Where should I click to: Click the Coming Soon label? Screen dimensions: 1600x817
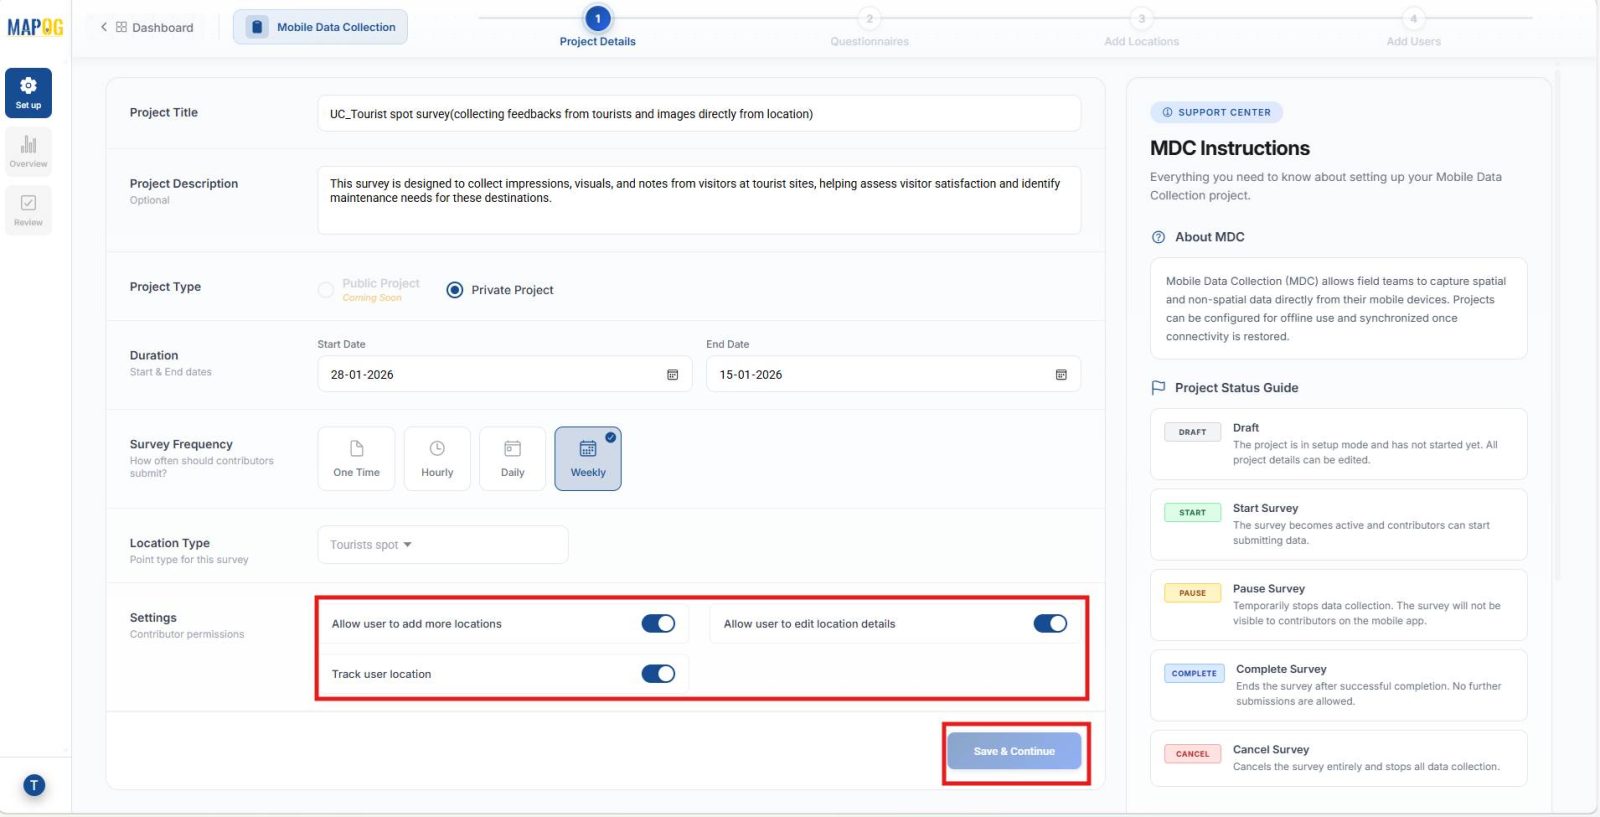click(x=372, y=298)
